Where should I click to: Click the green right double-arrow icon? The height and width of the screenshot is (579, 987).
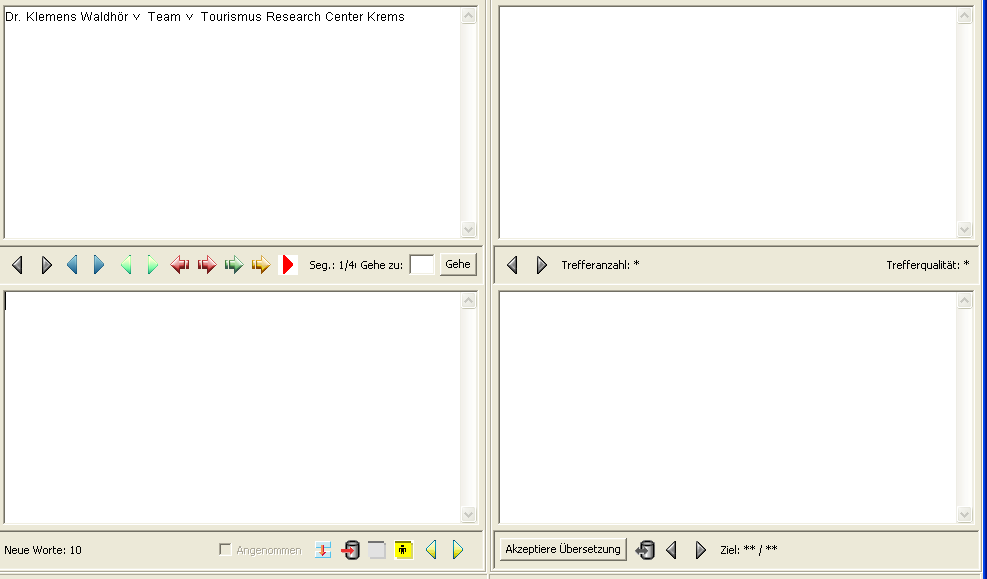(234, 265)
